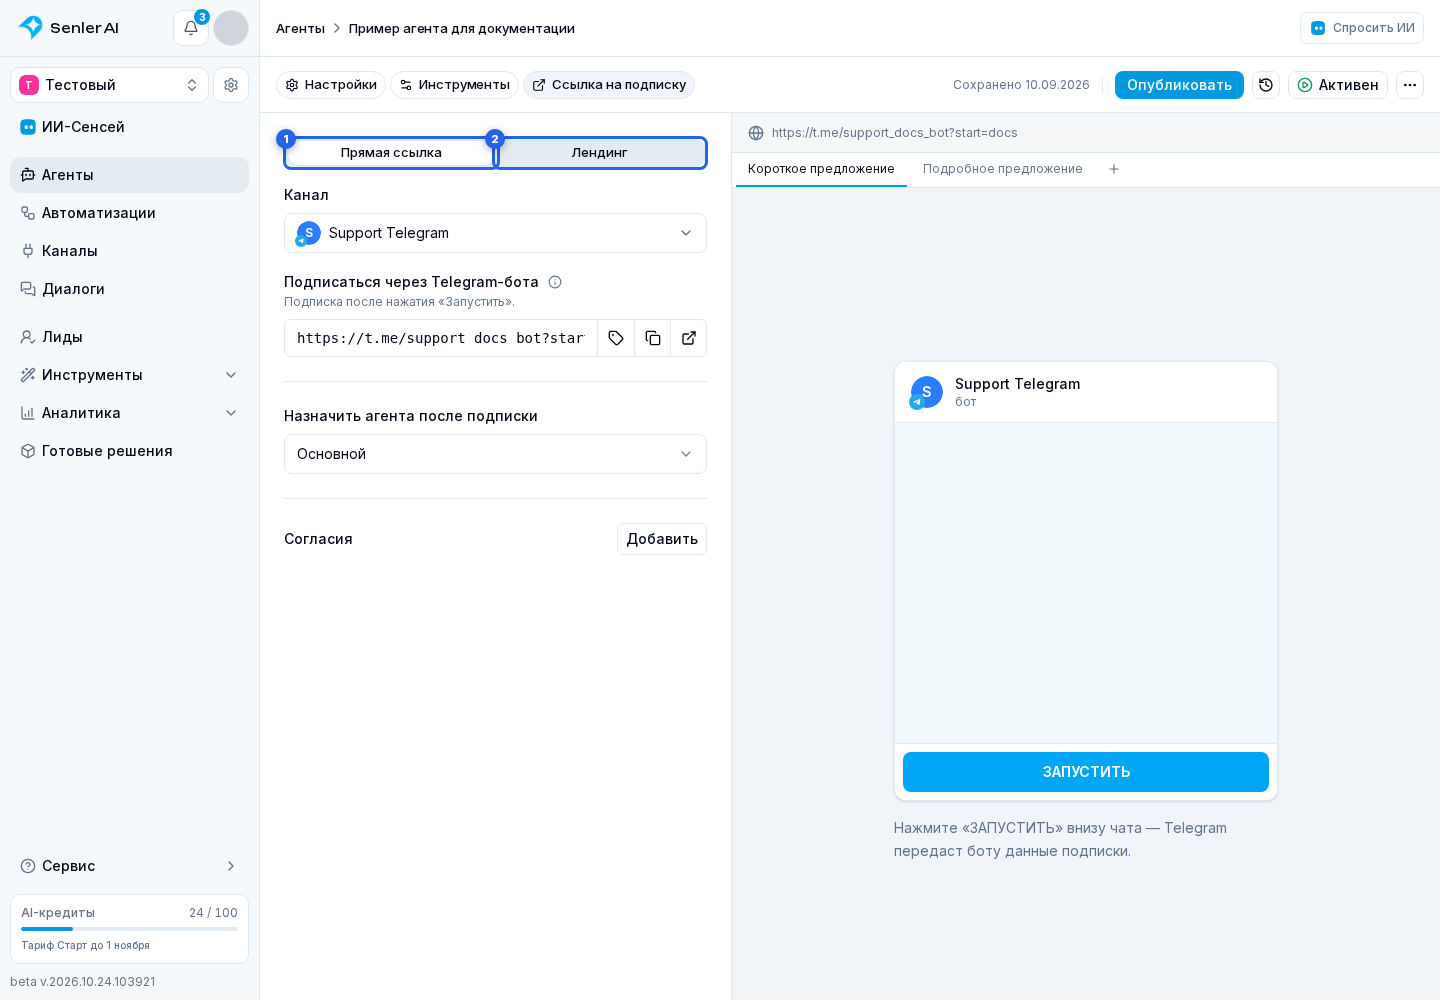Expand Аналитика sidebar section

tap(130, 413)
